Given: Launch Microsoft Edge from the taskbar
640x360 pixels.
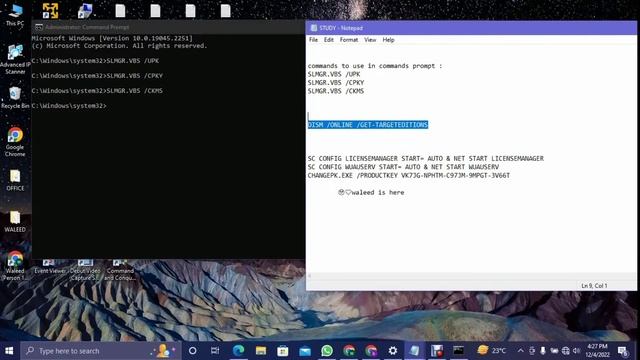Looking at the screenshot, I should coord(238,351).
